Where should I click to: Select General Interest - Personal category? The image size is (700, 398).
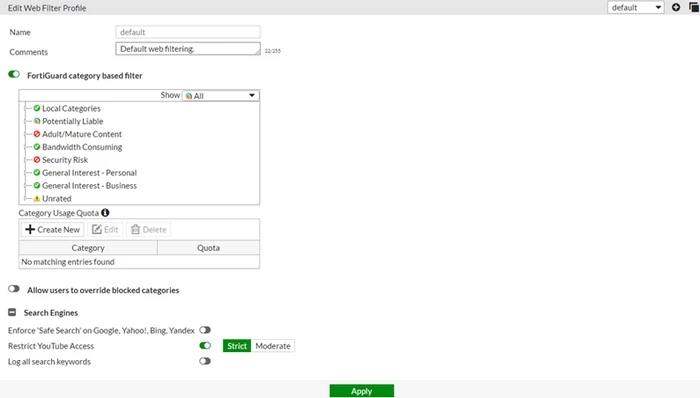click(89, 173)
